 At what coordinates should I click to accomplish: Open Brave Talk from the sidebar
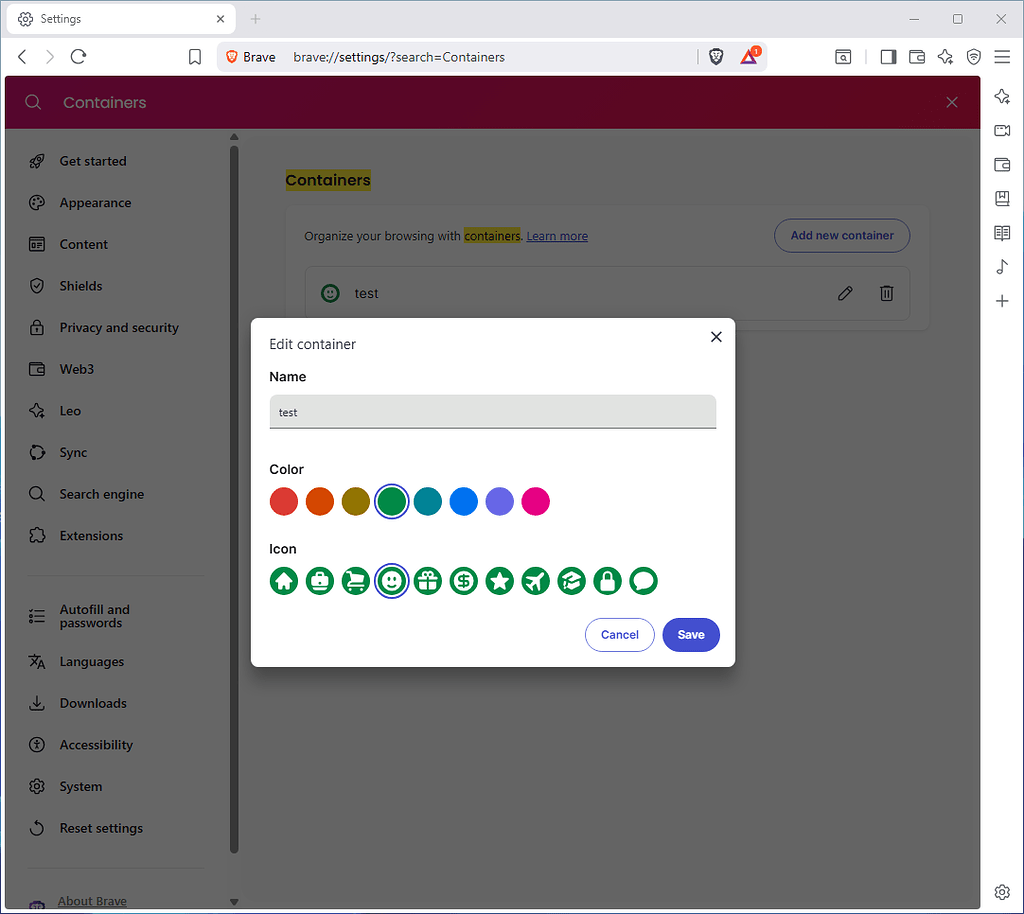click(x=1003, y=131)
